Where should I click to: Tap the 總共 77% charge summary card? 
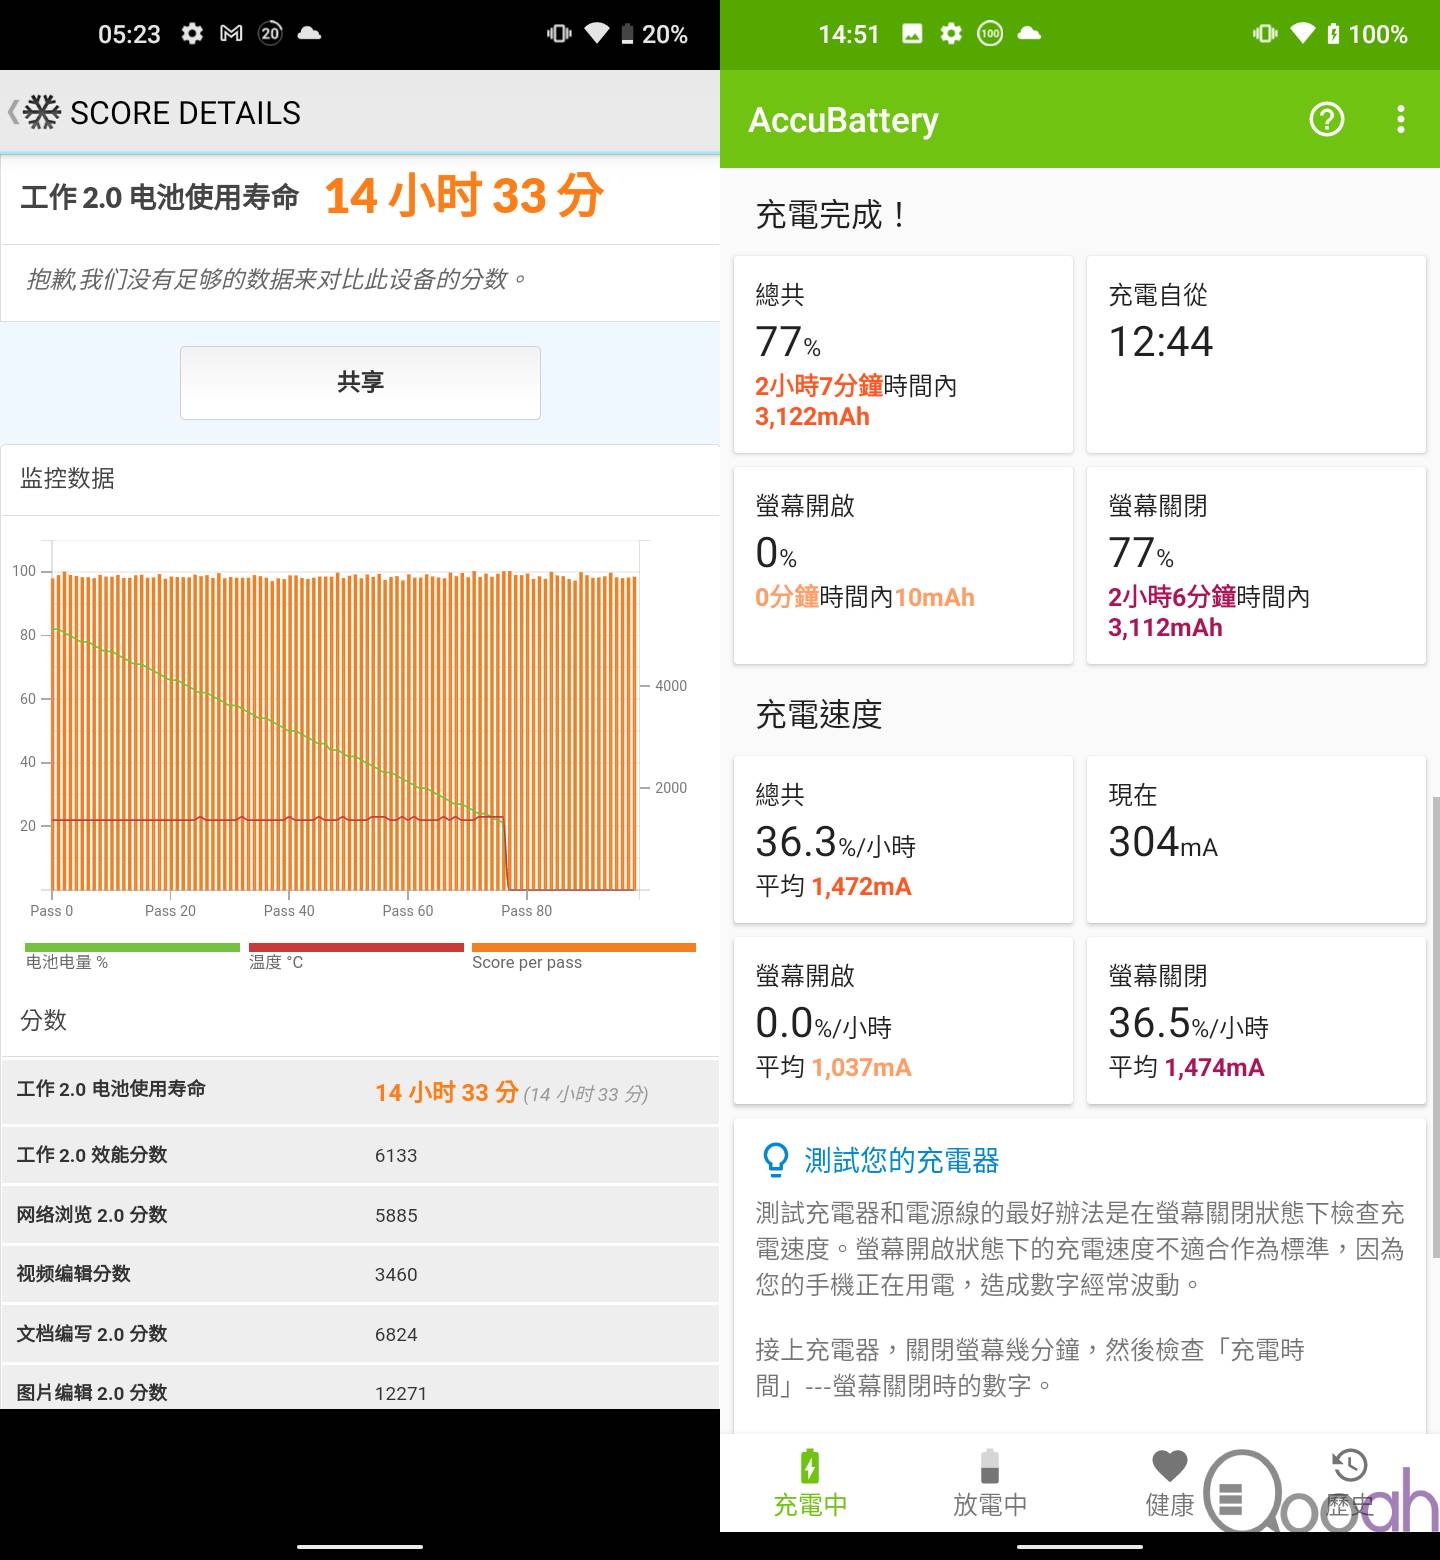903,354
